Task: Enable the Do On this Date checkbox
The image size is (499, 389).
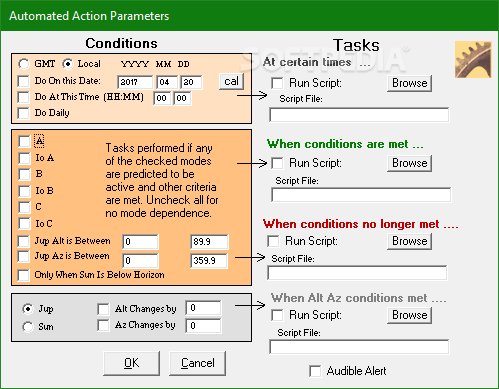Action: (23, 81)
